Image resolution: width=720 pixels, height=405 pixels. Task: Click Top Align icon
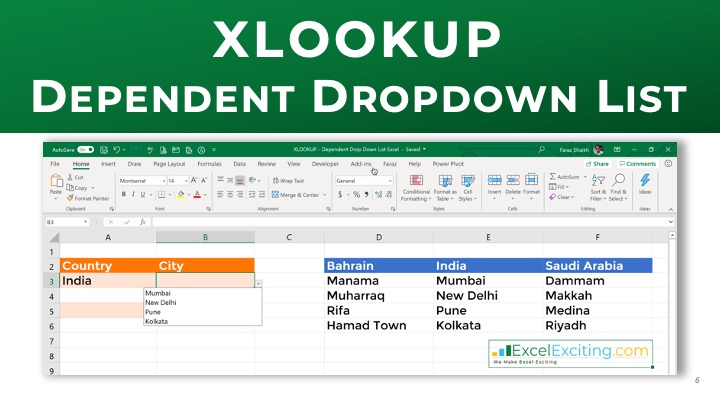click(x=220, y=180)
